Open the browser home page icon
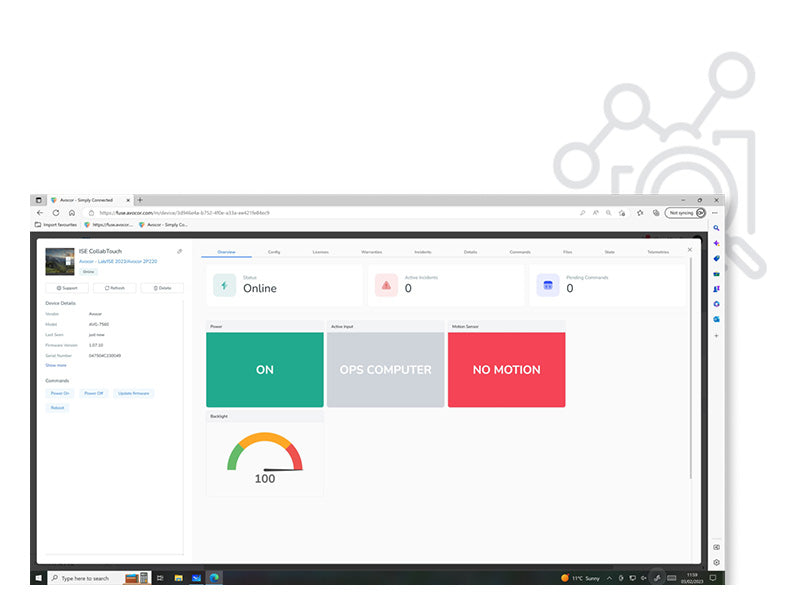Screen dimensions: 800x600 [x=72, y=213]
